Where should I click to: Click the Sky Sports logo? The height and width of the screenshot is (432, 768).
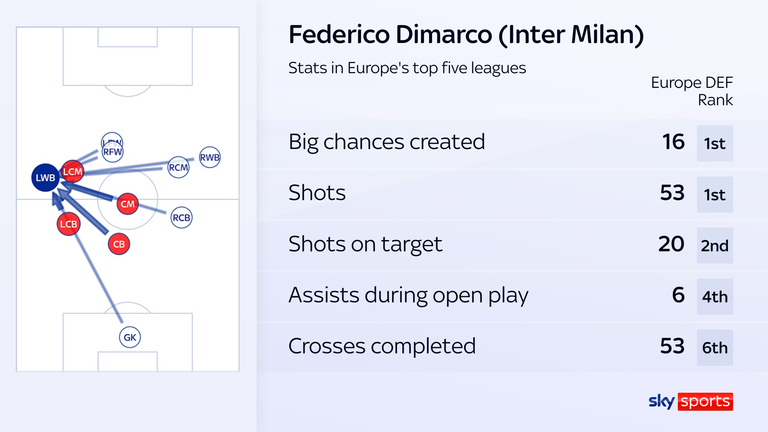coord(691,401)
